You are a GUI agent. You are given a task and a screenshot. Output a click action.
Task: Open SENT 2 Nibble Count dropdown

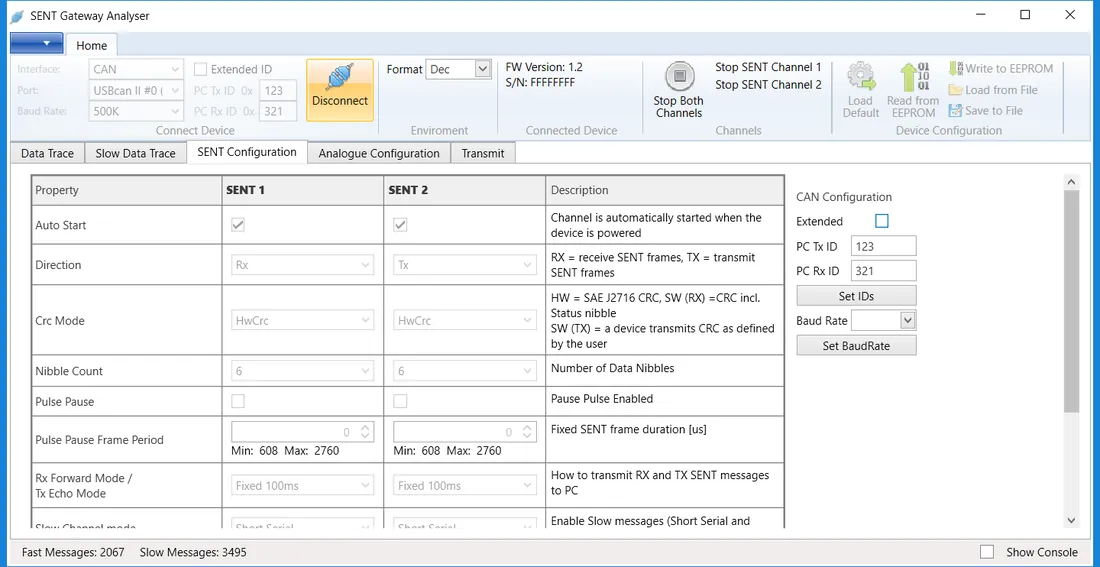(x=465, y=371)
